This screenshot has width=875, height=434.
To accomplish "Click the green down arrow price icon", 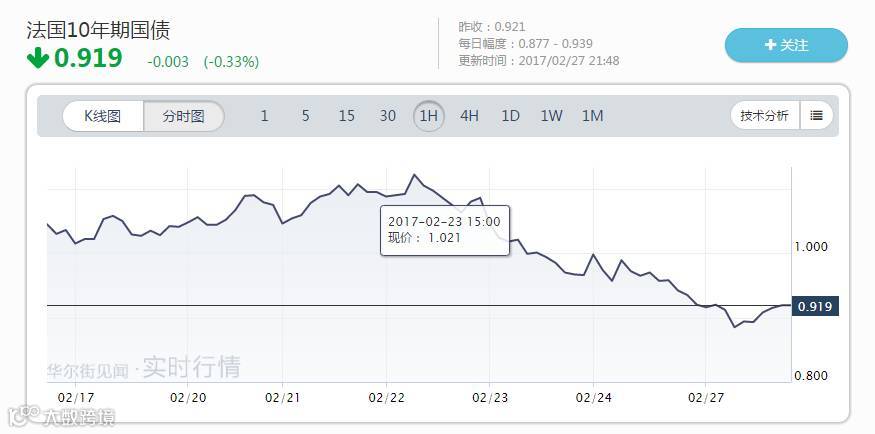I will point(37,59).
